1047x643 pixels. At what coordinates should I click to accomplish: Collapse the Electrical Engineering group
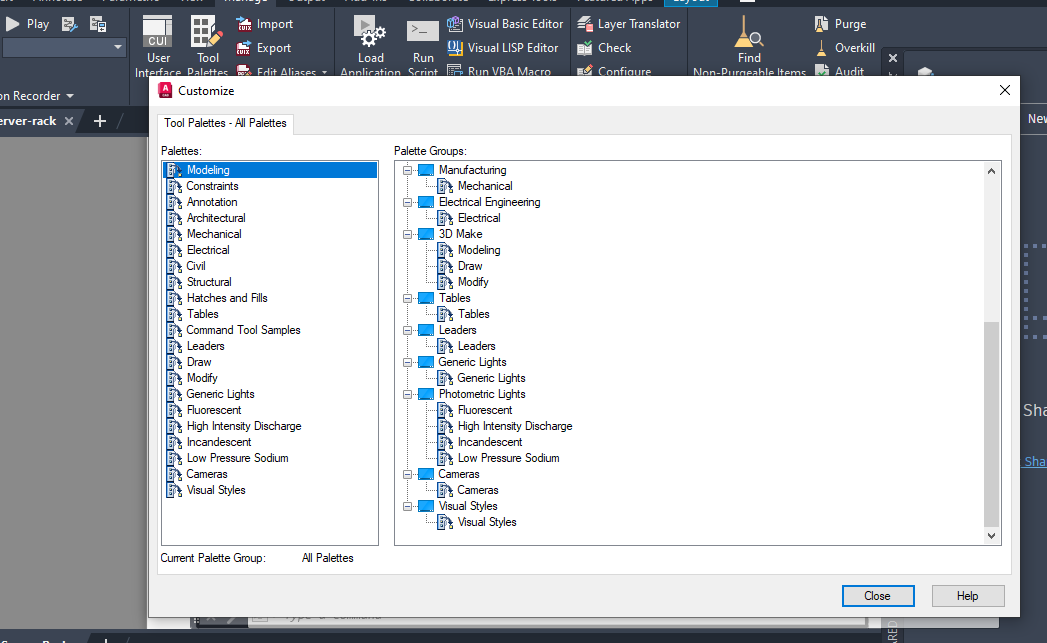tap(407, 202)
